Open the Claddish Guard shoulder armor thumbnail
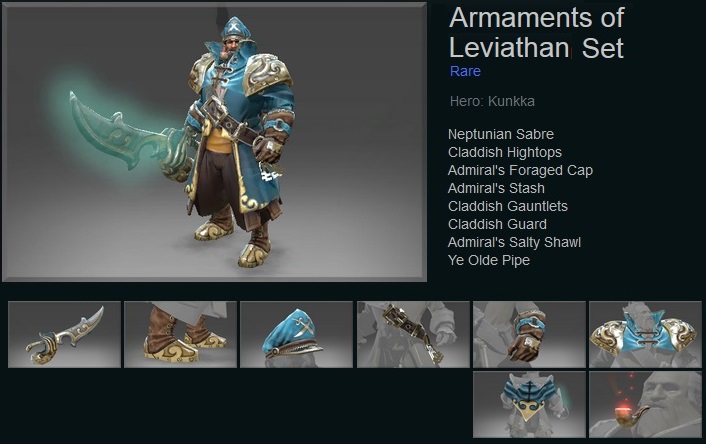Viewport: 706px width, 444px height. coord(645,334)
